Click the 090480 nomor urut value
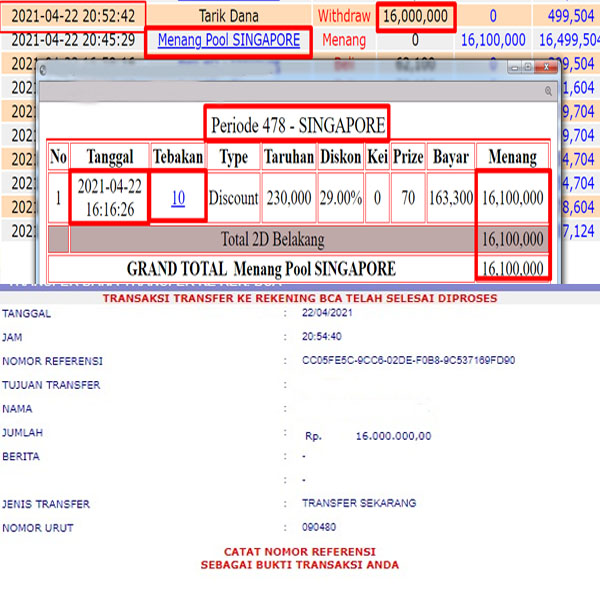 pos(319,527)
